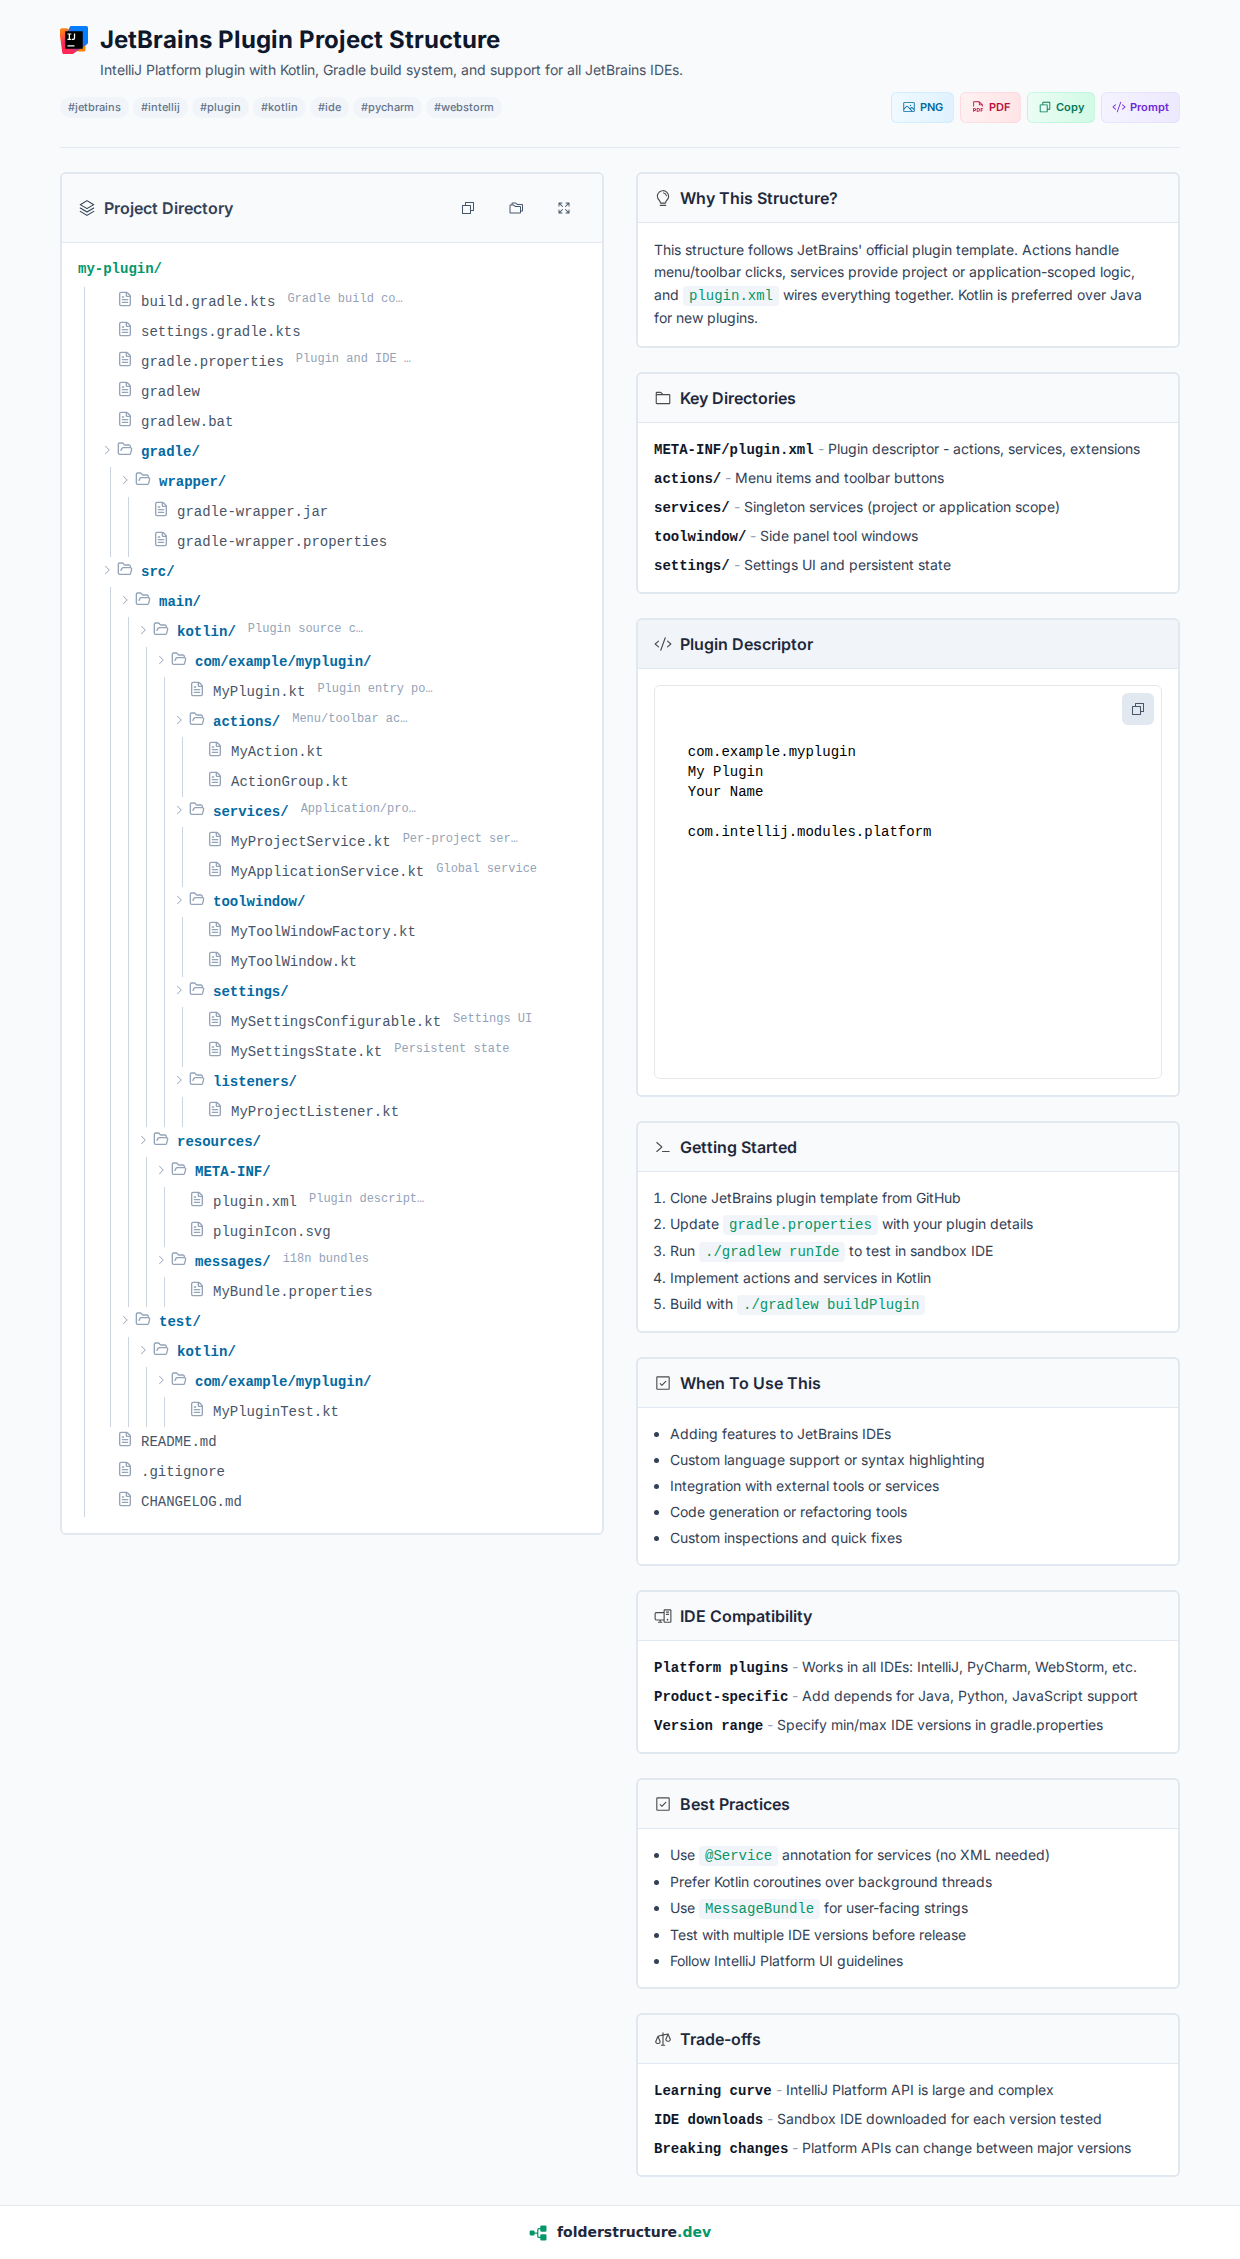
Task: Visit folderstructure.dev footer link
Action: tap(620, 2232)
